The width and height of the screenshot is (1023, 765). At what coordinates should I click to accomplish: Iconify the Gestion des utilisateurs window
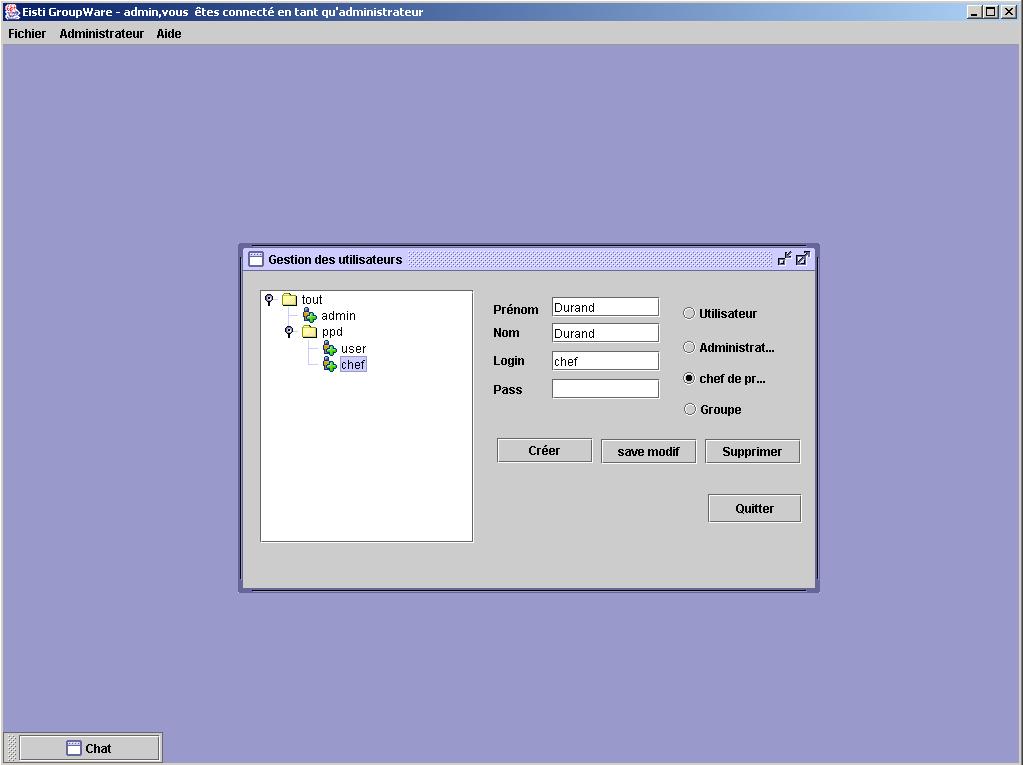coord(785,259)
